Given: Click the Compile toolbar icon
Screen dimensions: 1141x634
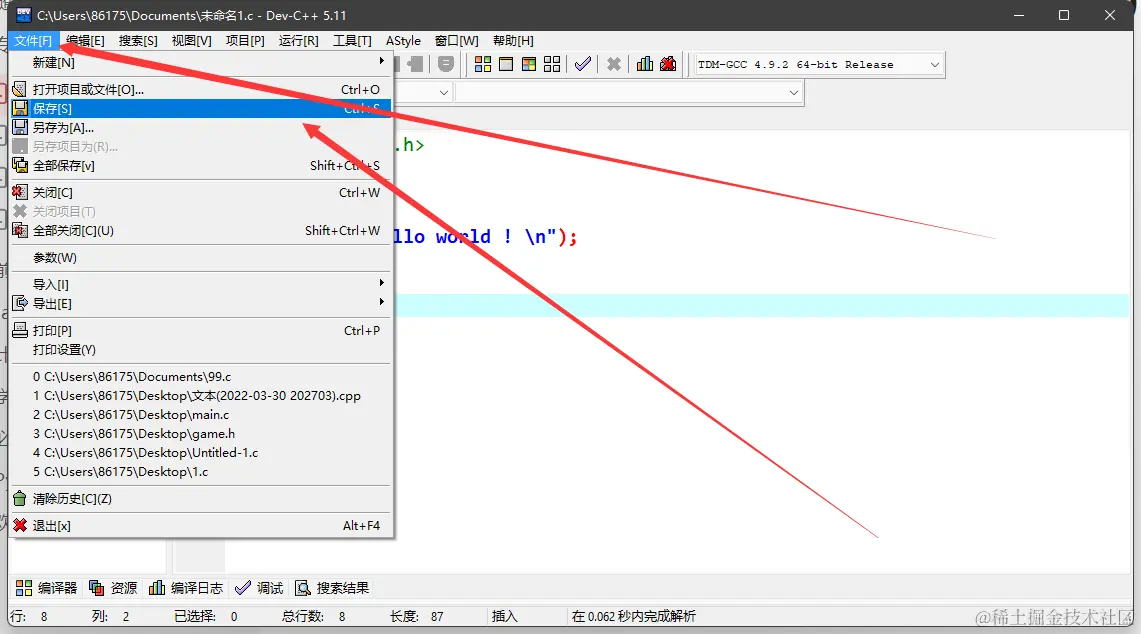Looking at the screenshot, I should point(482,64).
